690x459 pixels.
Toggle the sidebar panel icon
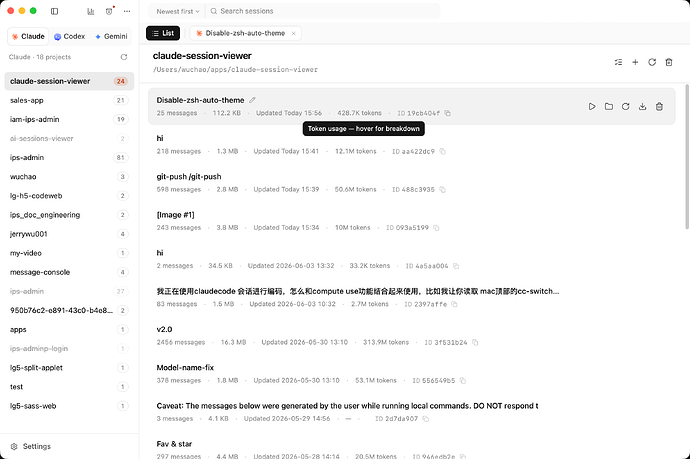[55, 11]
